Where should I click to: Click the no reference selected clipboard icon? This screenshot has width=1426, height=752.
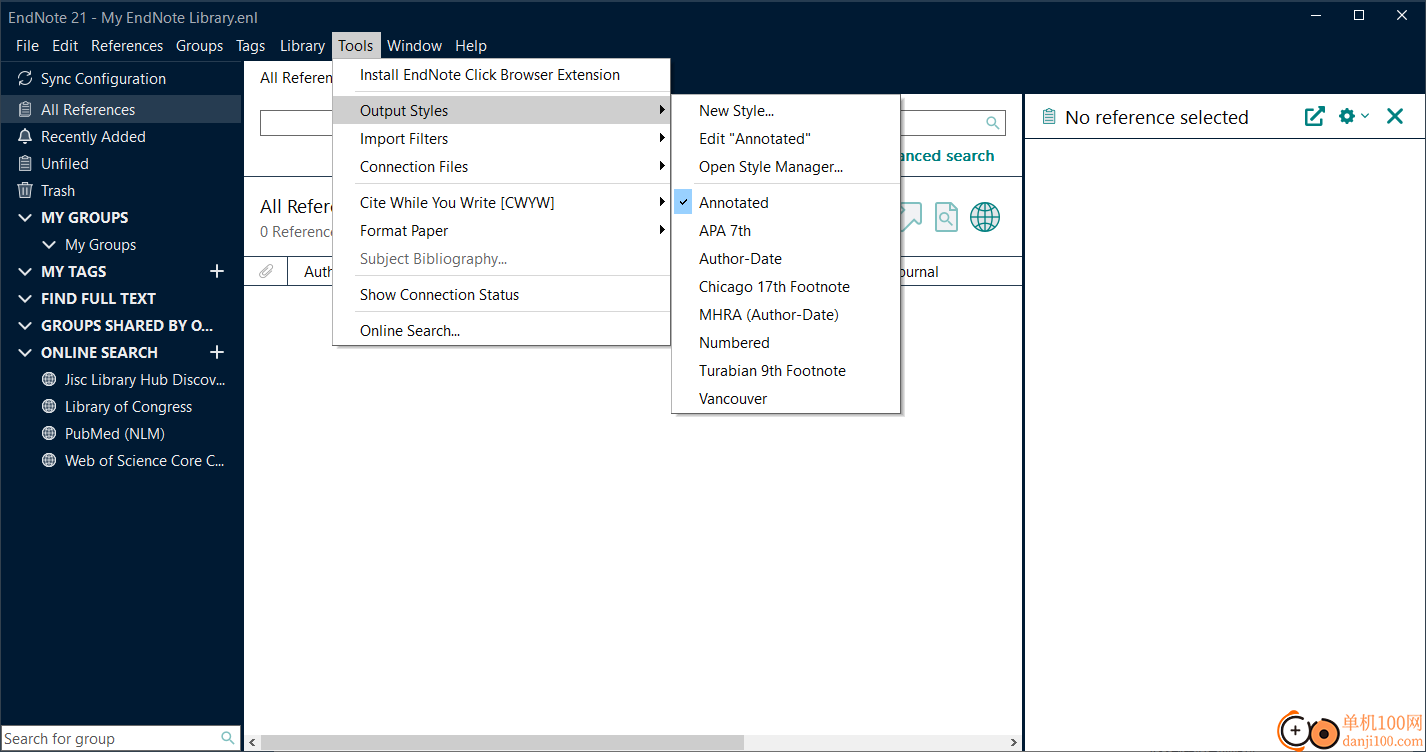1049,118
